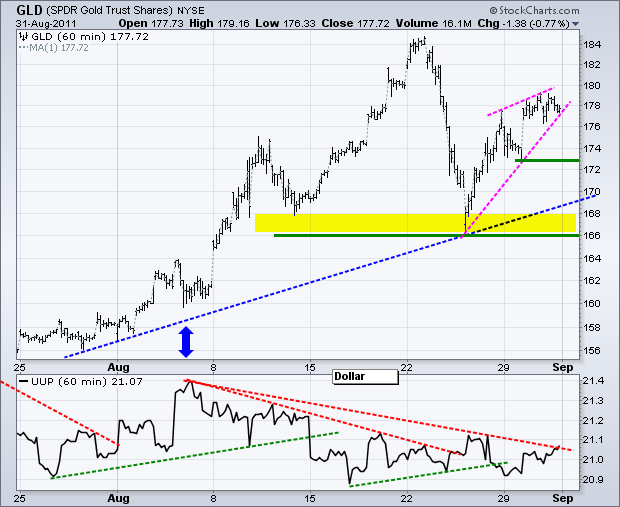Viewport: 620px width, 507px height.
Task: Click the UUP (60 min) 21.07 legend
Action: point(86,382)
